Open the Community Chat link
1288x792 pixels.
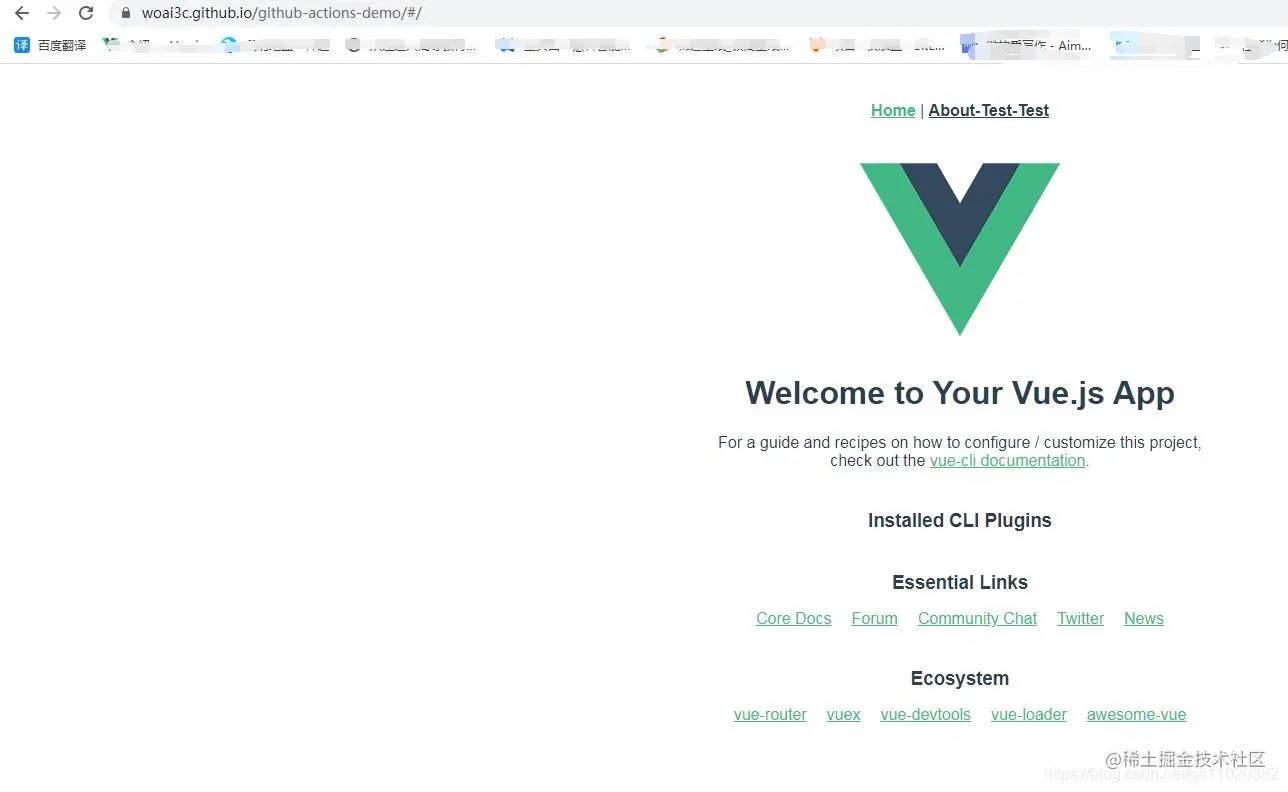[x=977, y=618]
